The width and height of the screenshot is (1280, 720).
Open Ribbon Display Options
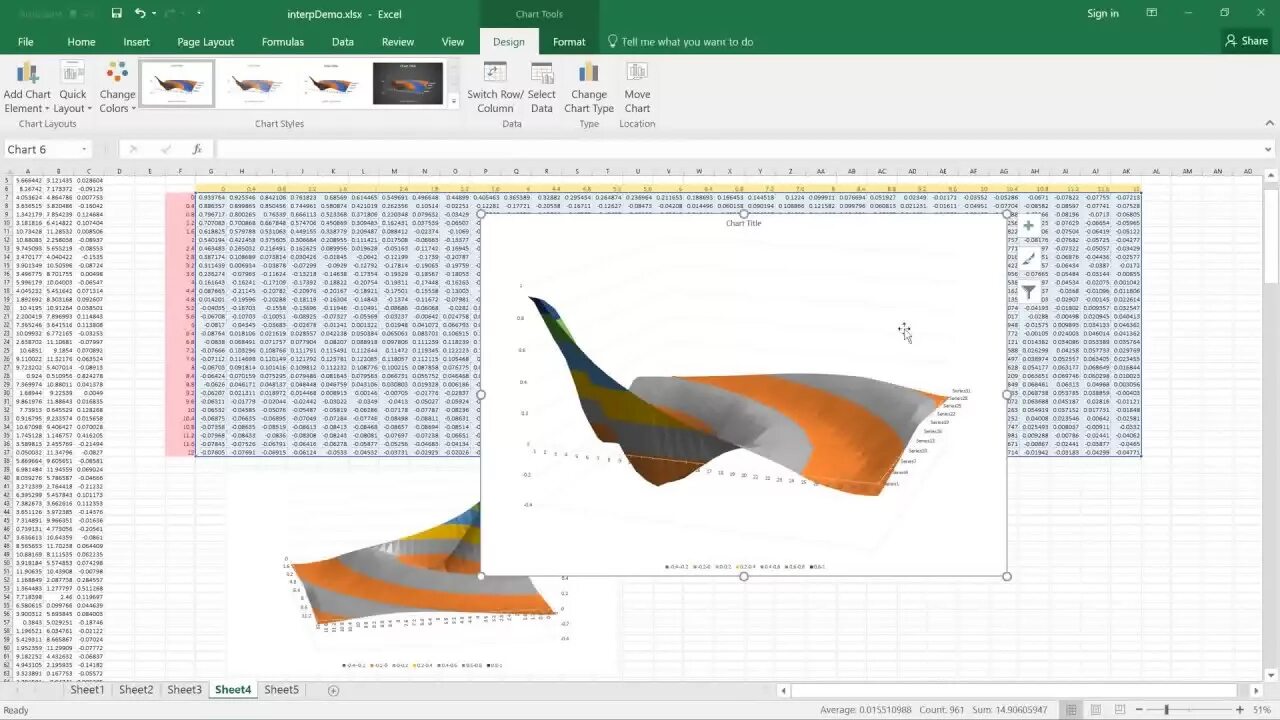(x=1151, y=13)
